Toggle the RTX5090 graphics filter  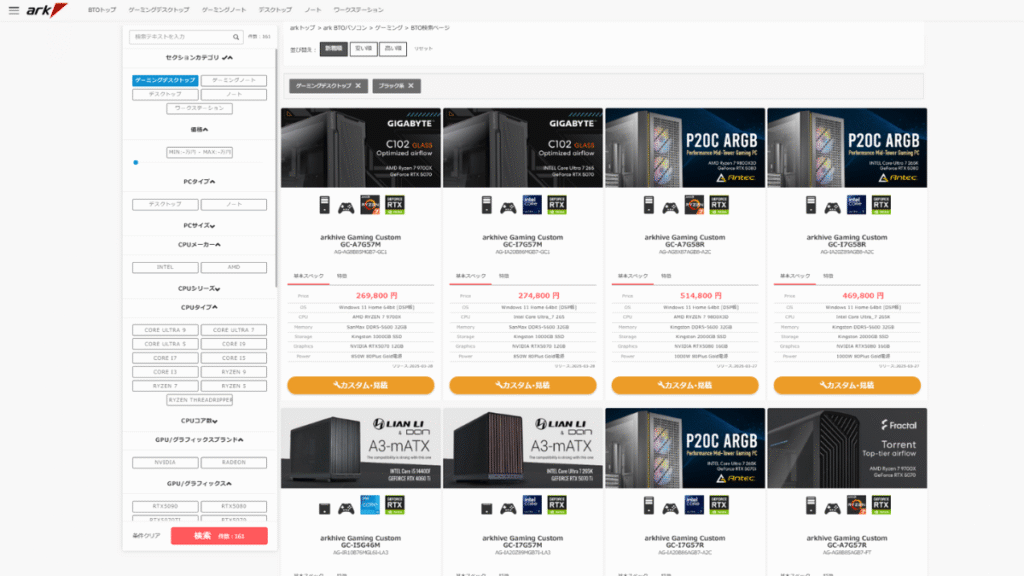coord(165,506)
